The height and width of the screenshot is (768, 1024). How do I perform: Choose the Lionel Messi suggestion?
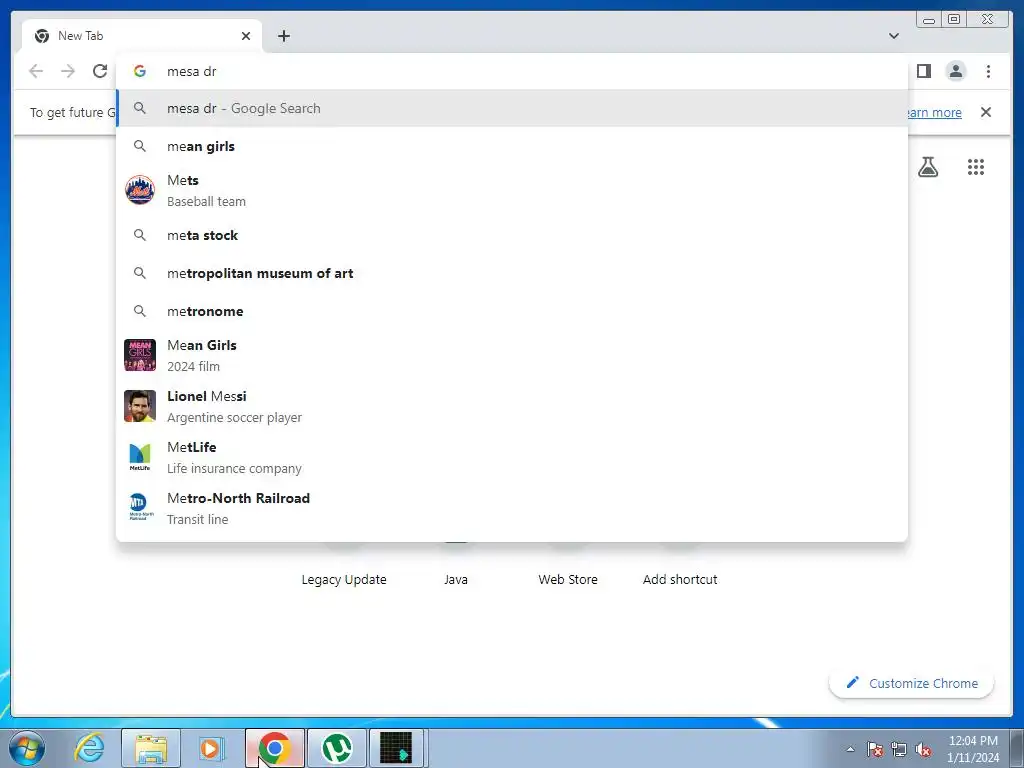pos(512,406)
